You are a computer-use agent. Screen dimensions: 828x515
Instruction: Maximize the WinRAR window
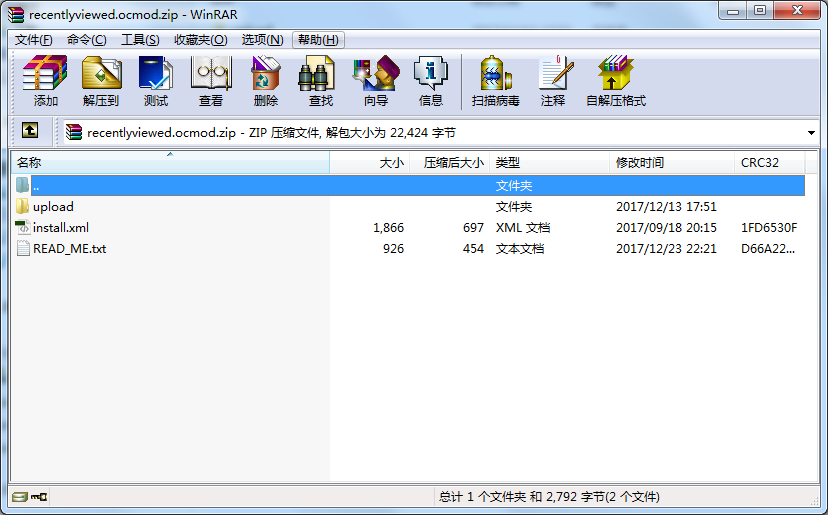coord(760,11)
